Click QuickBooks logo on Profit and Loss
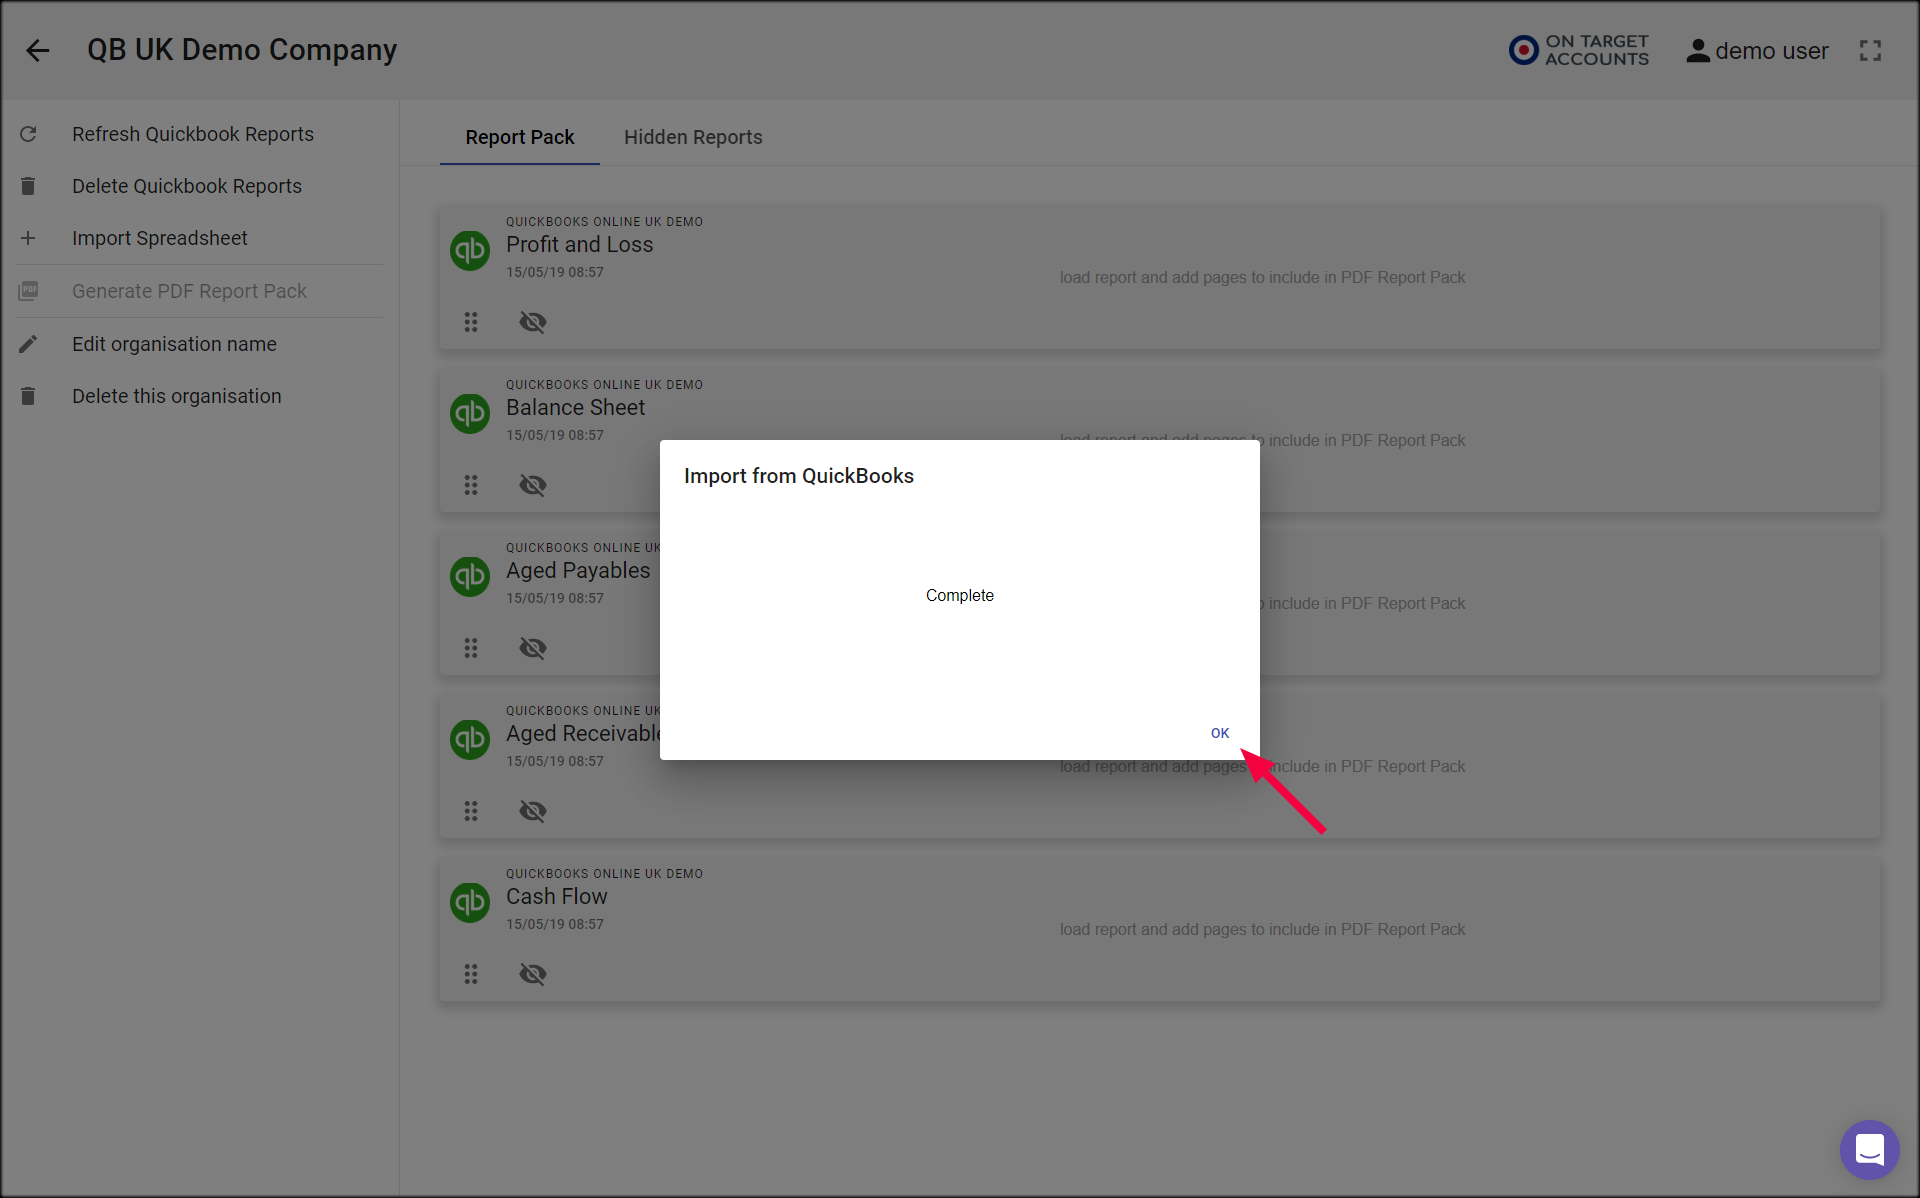 click(x=470, y=250)
